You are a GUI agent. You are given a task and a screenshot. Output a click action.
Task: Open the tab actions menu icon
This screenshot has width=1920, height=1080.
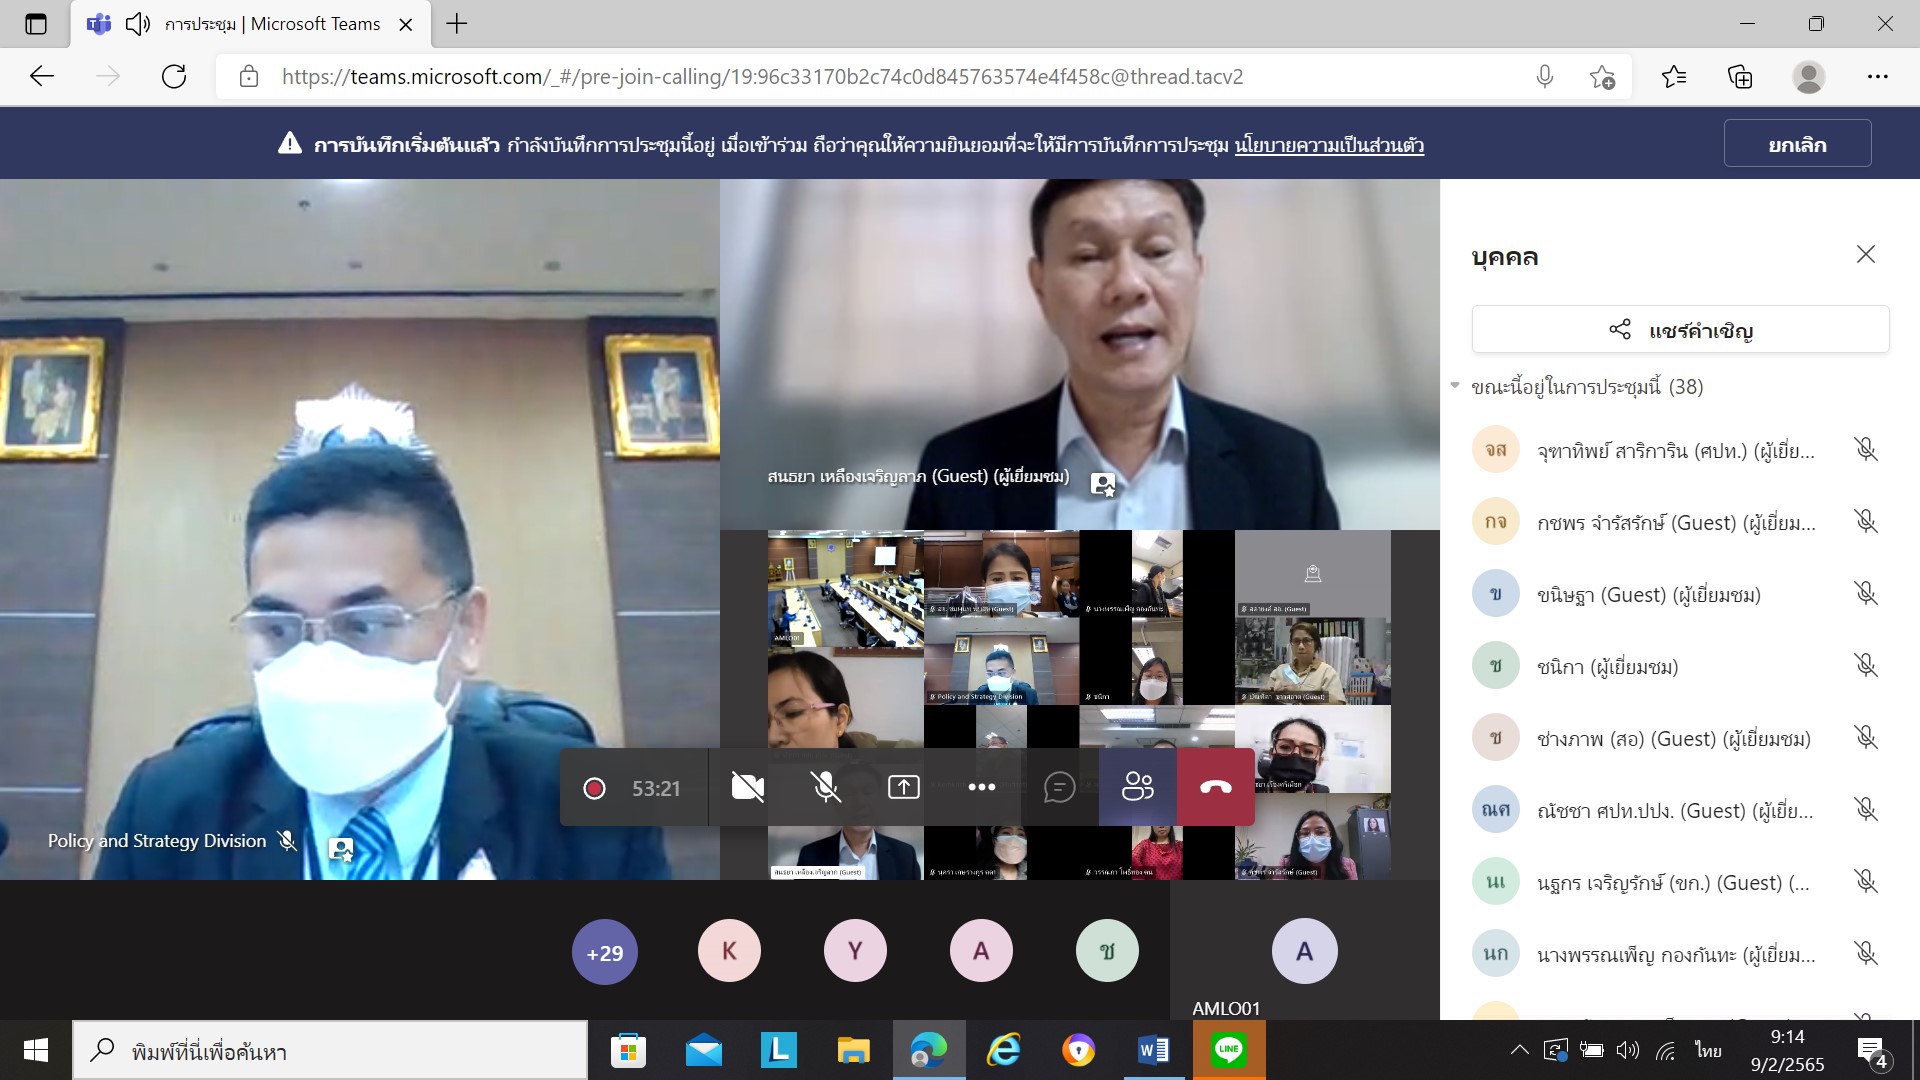pyautogui.click(x=36, y=24)
